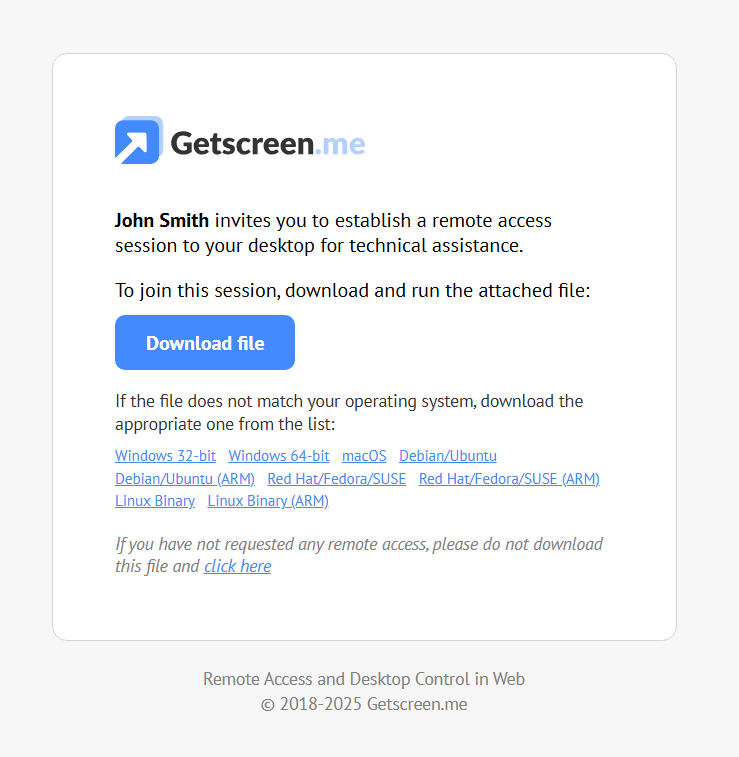Click the Getscreen.me brand name text
The width and height of the screenshot is (739, 757).
[267, 143]
